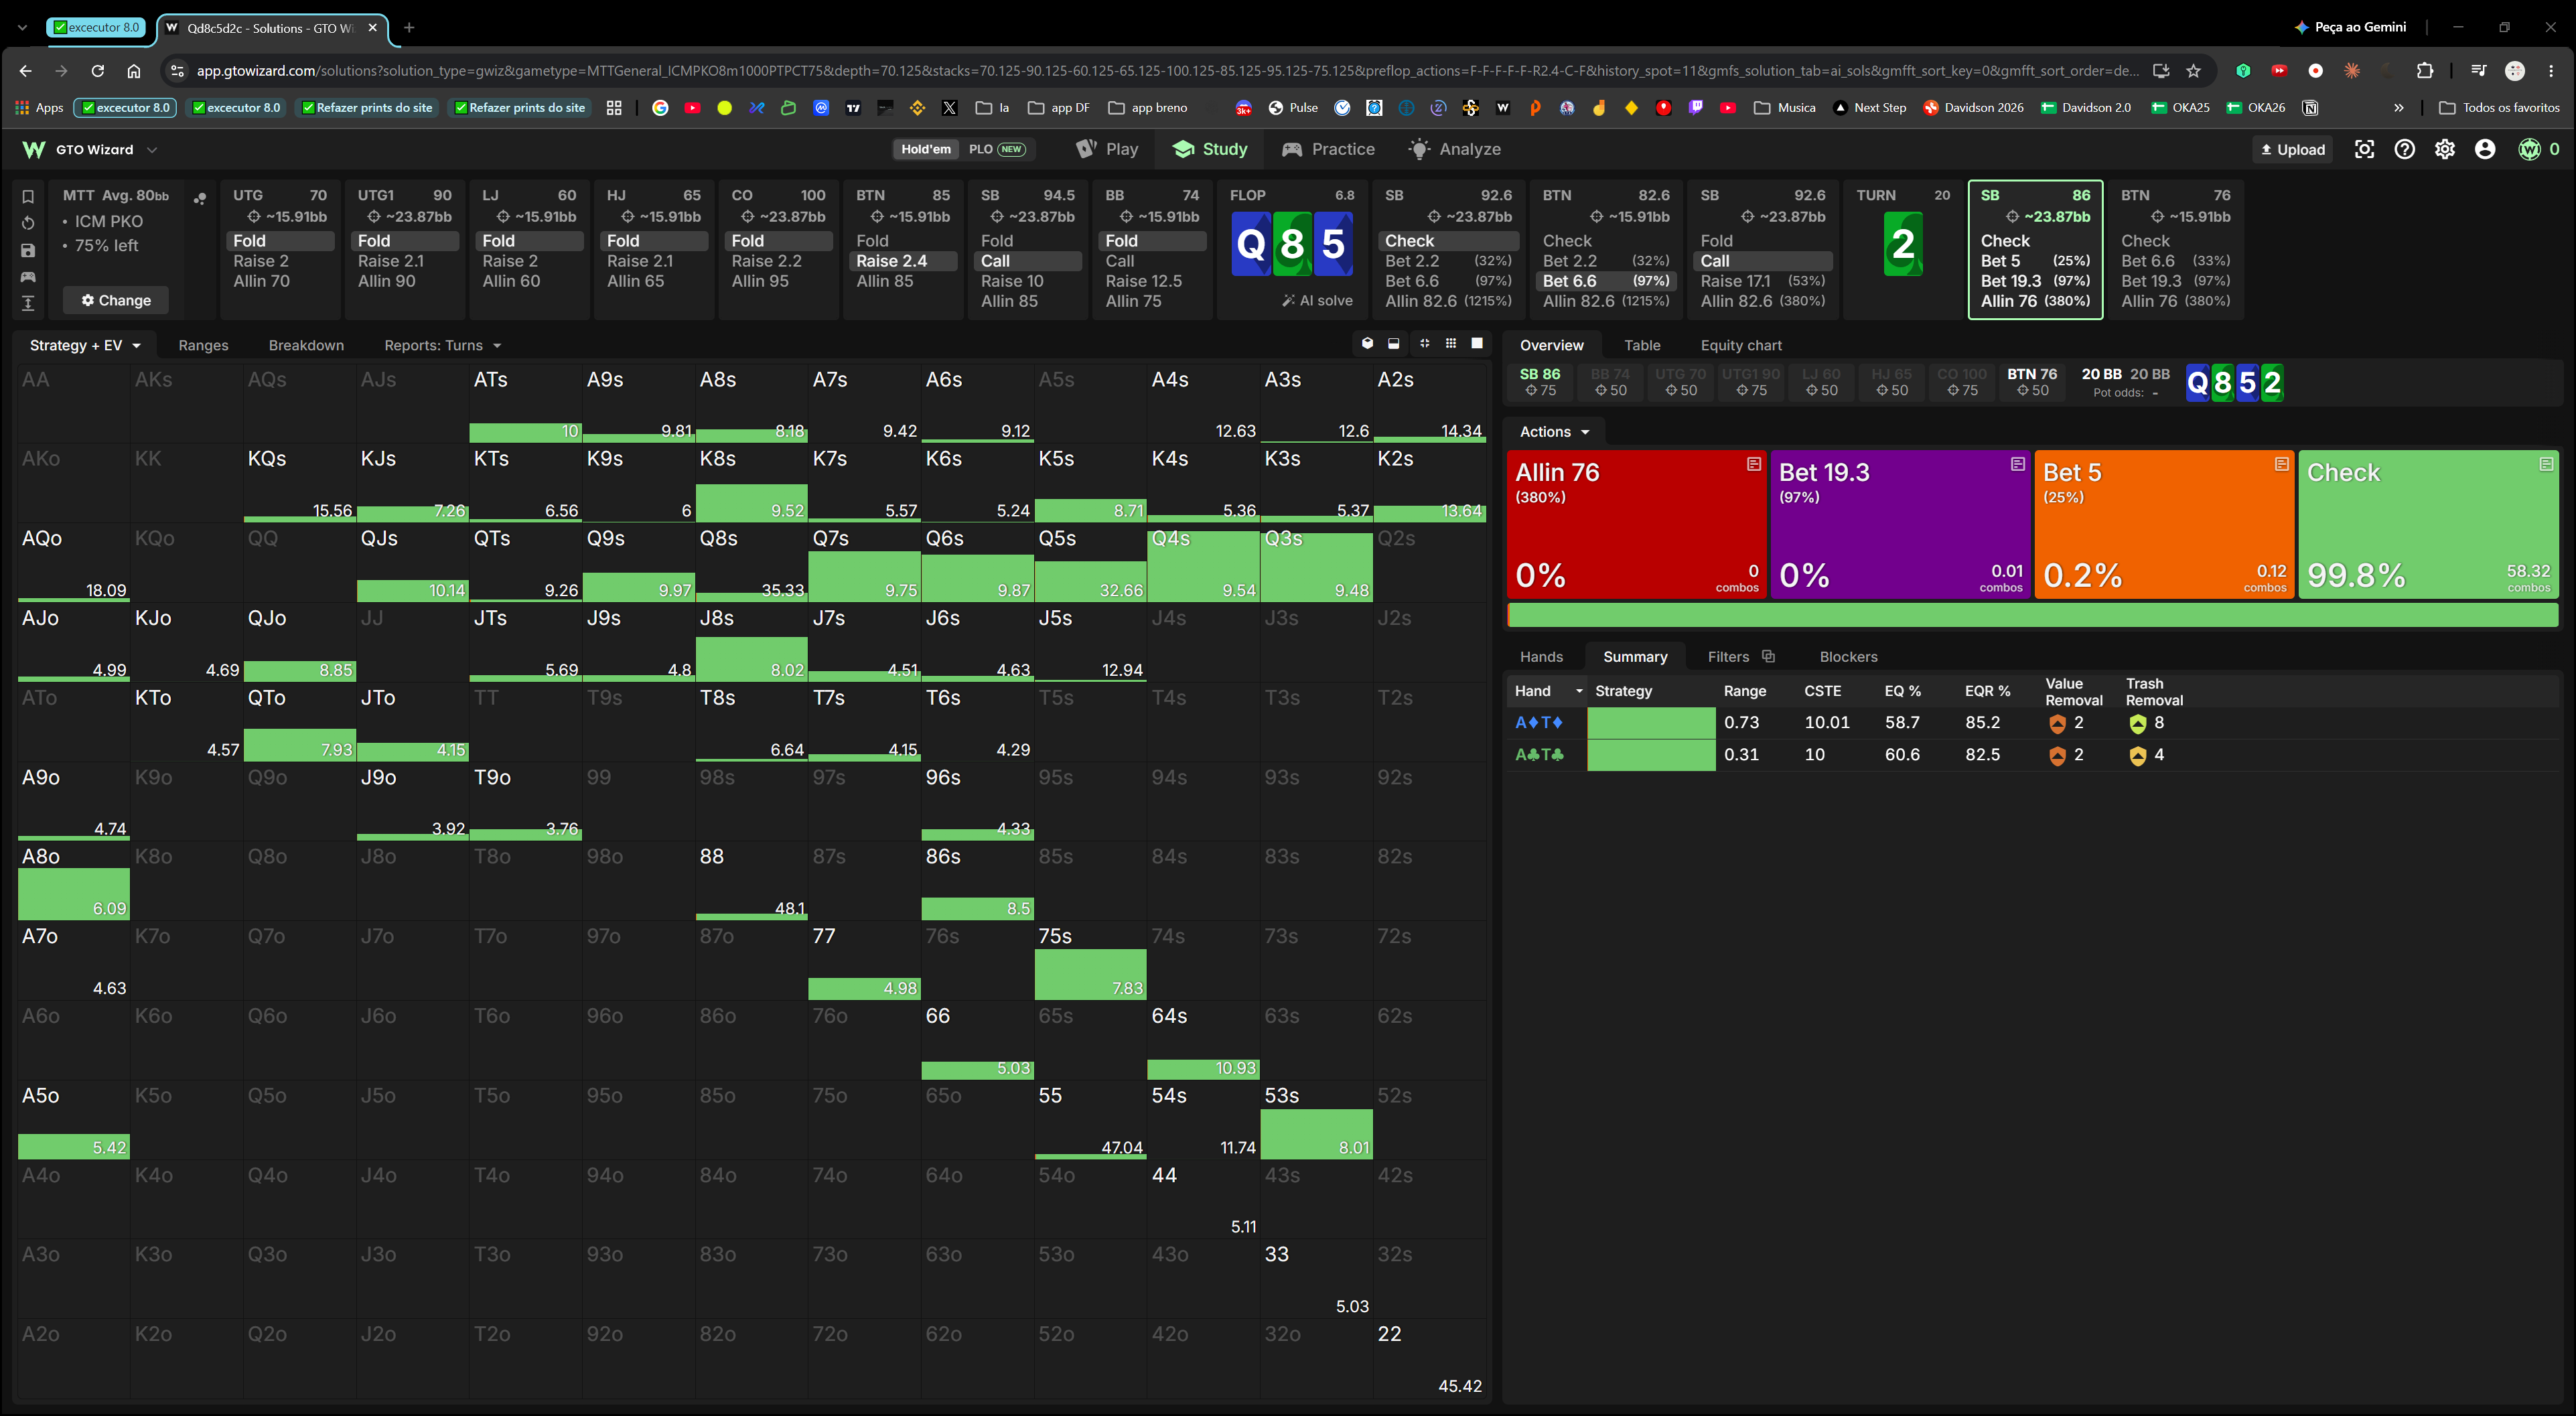Open note icon on Check action card
The image size is (2576, 1416).
point(2545,464)
